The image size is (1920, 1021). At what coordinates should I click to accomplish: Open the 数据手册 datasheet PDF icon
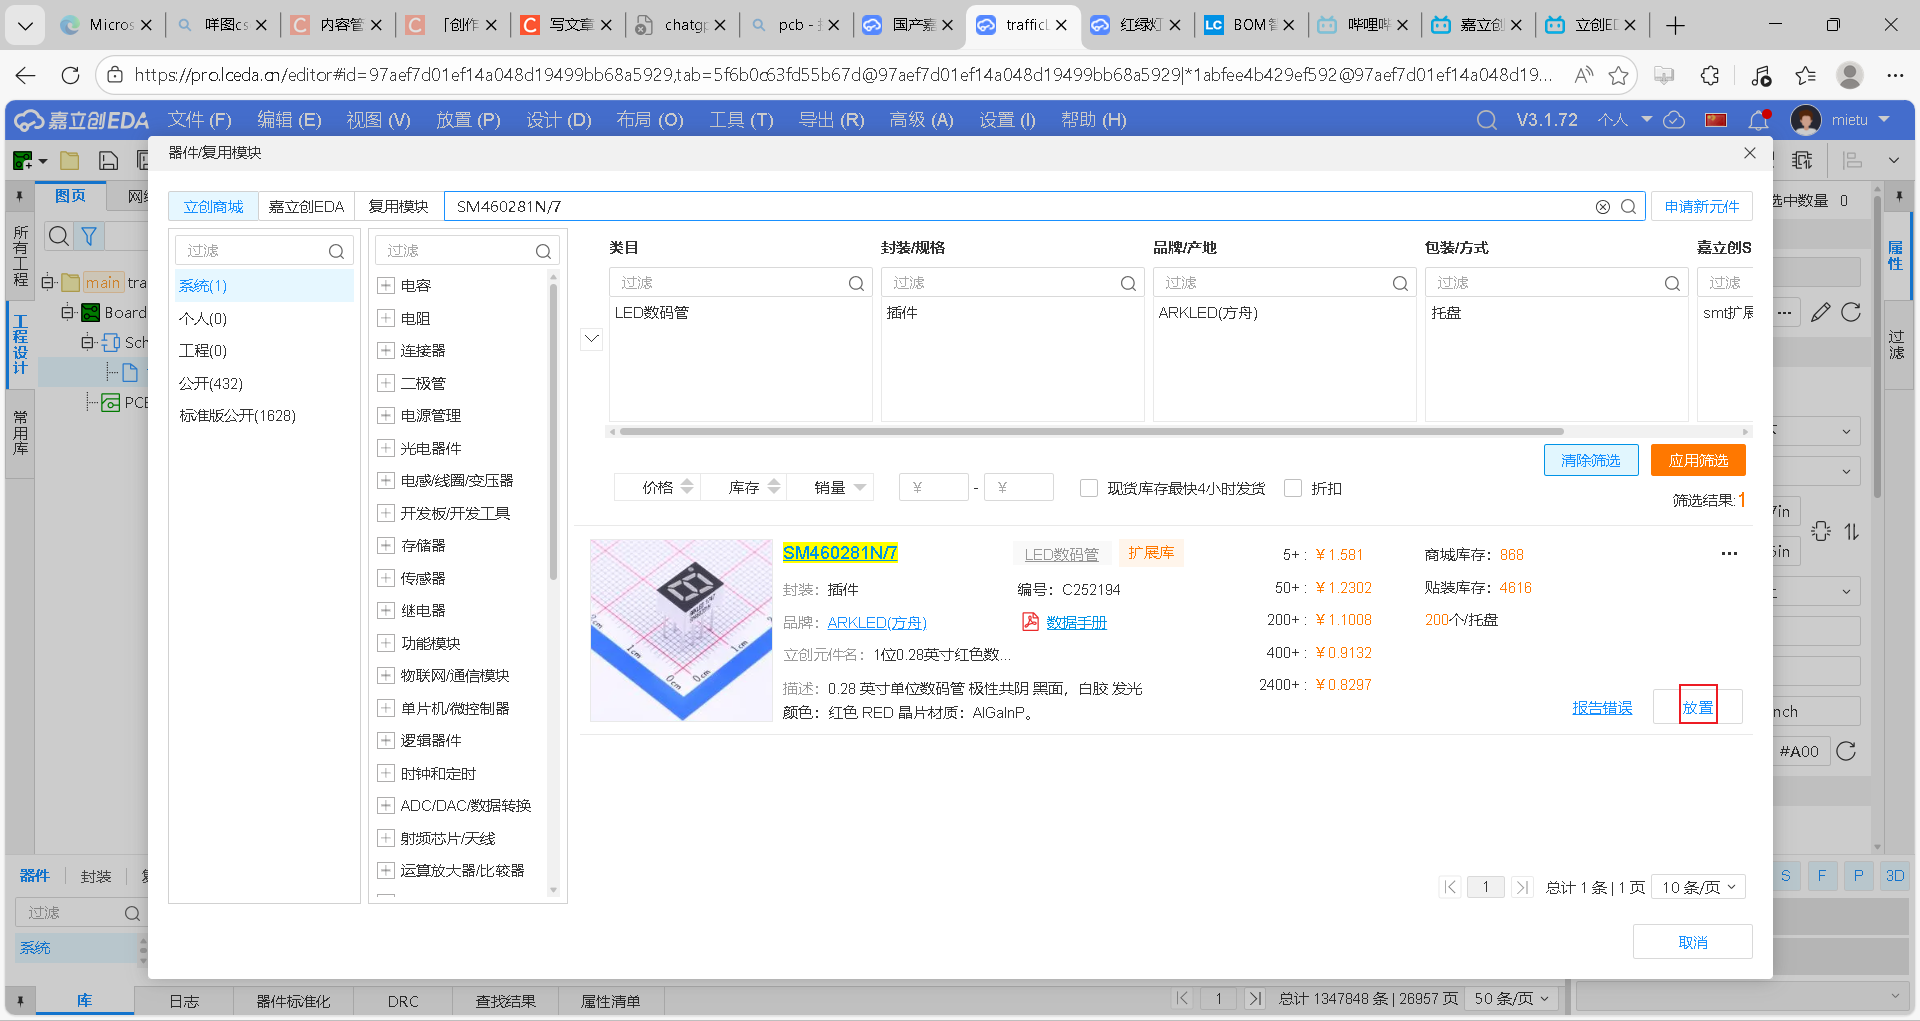click(1030, 622)
